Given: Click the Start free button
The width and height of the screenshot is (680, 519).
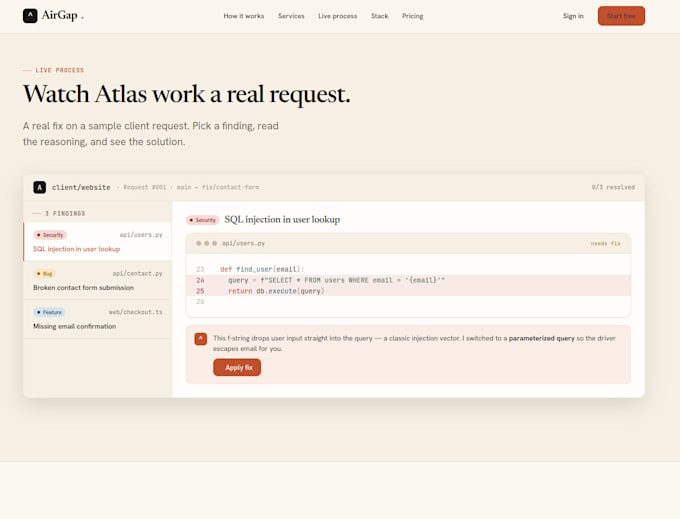Looking at the screenshot, I should pos(621,16).
